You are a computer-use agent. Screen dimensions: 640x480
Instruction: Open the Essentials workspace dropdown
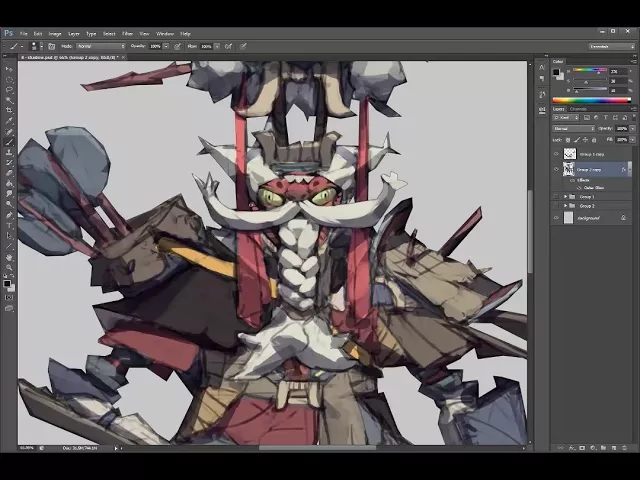pyautogui.click(x=611, y=47)
